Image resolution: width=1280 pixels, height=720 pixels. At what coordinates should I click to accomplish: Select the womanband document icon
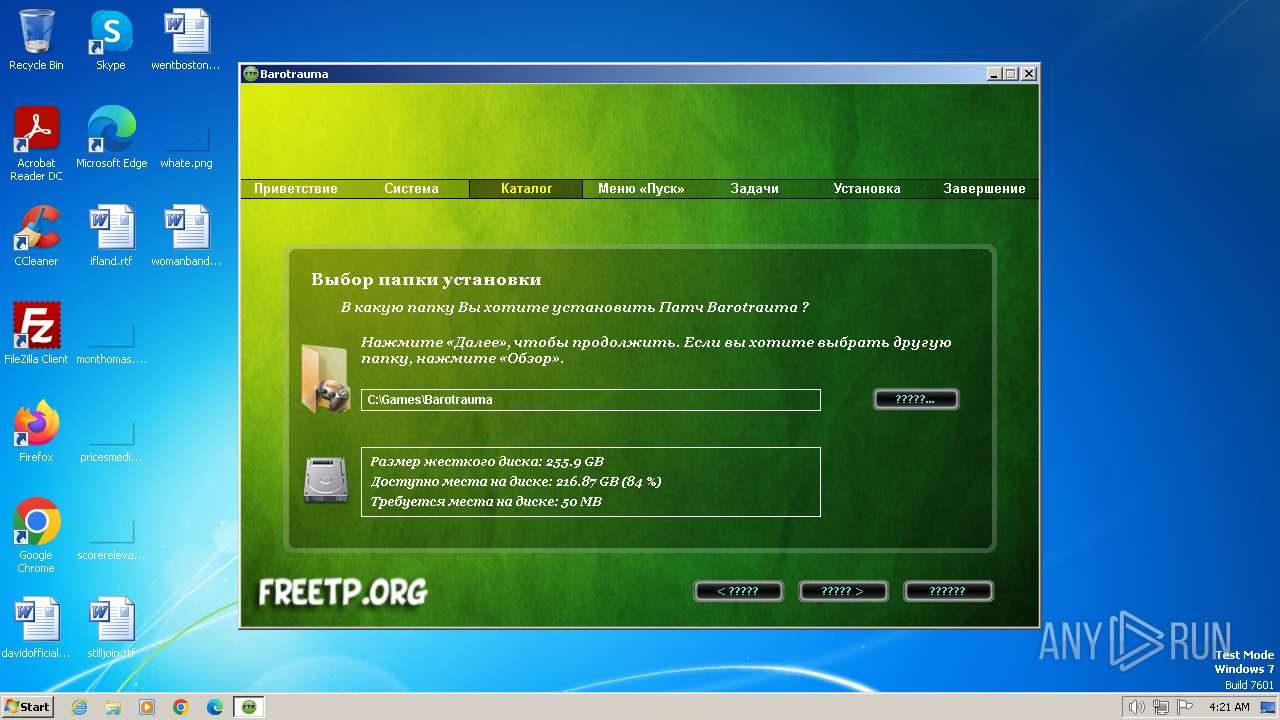point(186,236)
